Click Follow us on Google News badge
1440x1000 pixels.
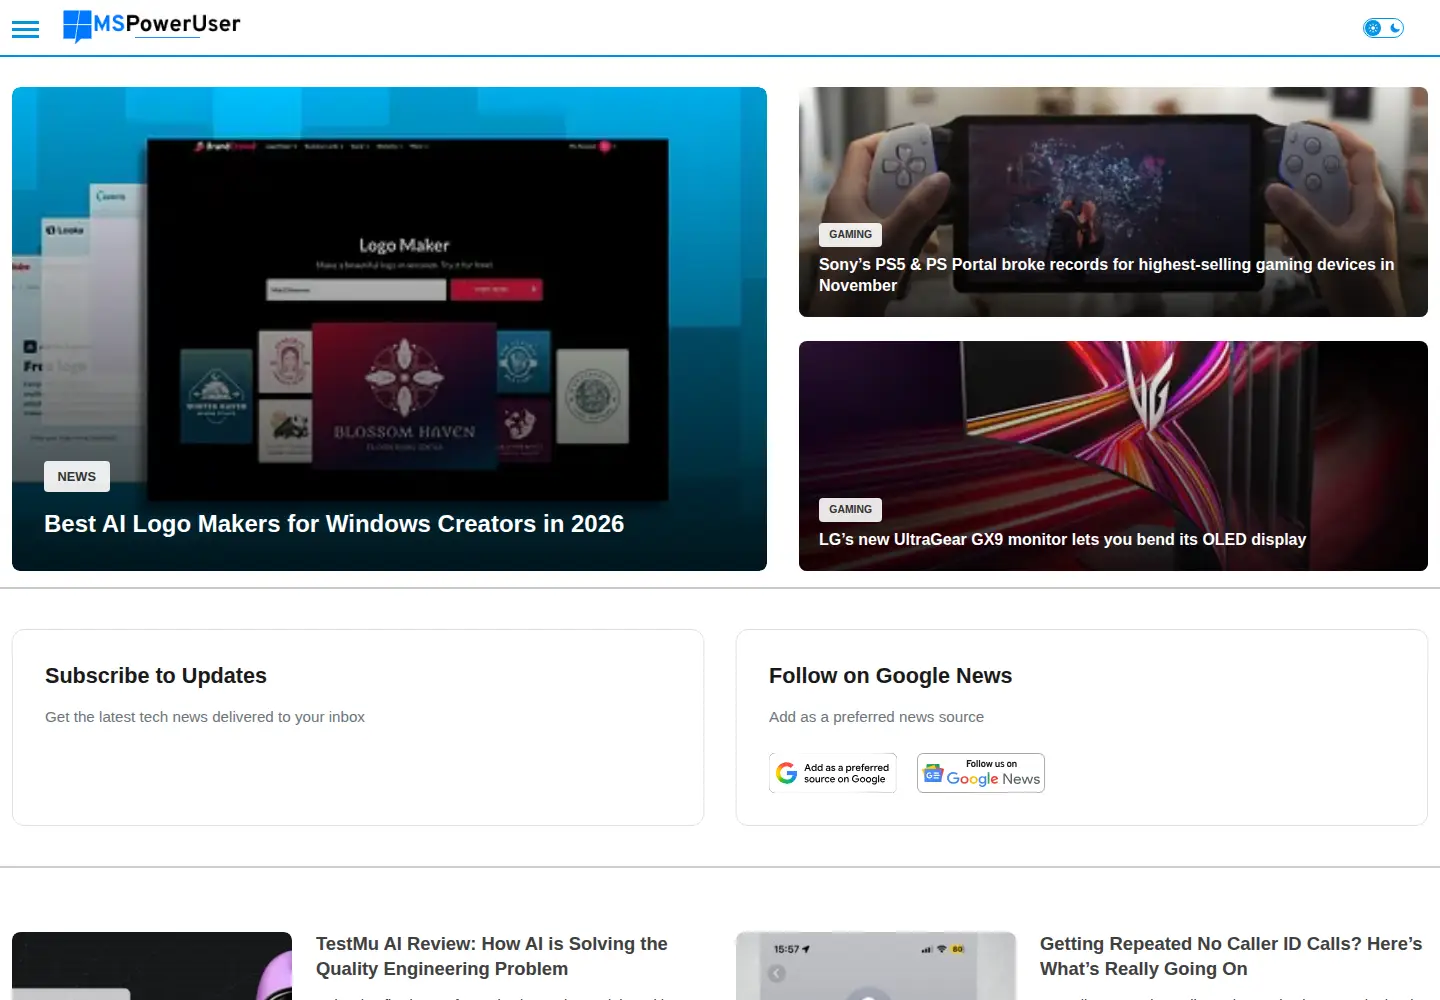pyautogui.click(x=981, y=773)
